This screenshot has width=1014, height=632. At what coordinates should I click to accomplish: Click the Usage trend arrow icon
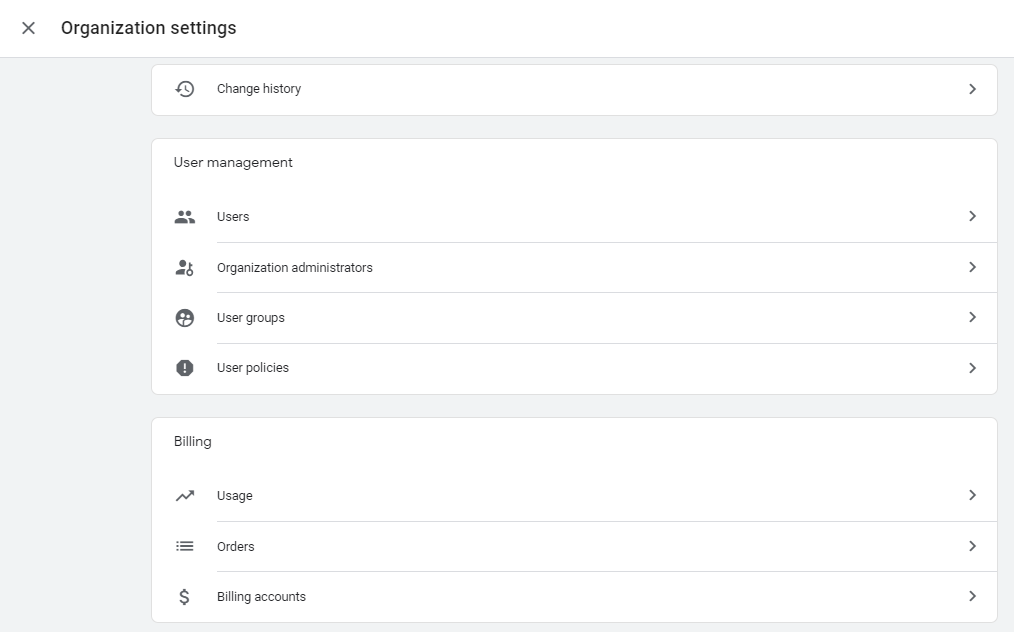click(x=184, y=496)
